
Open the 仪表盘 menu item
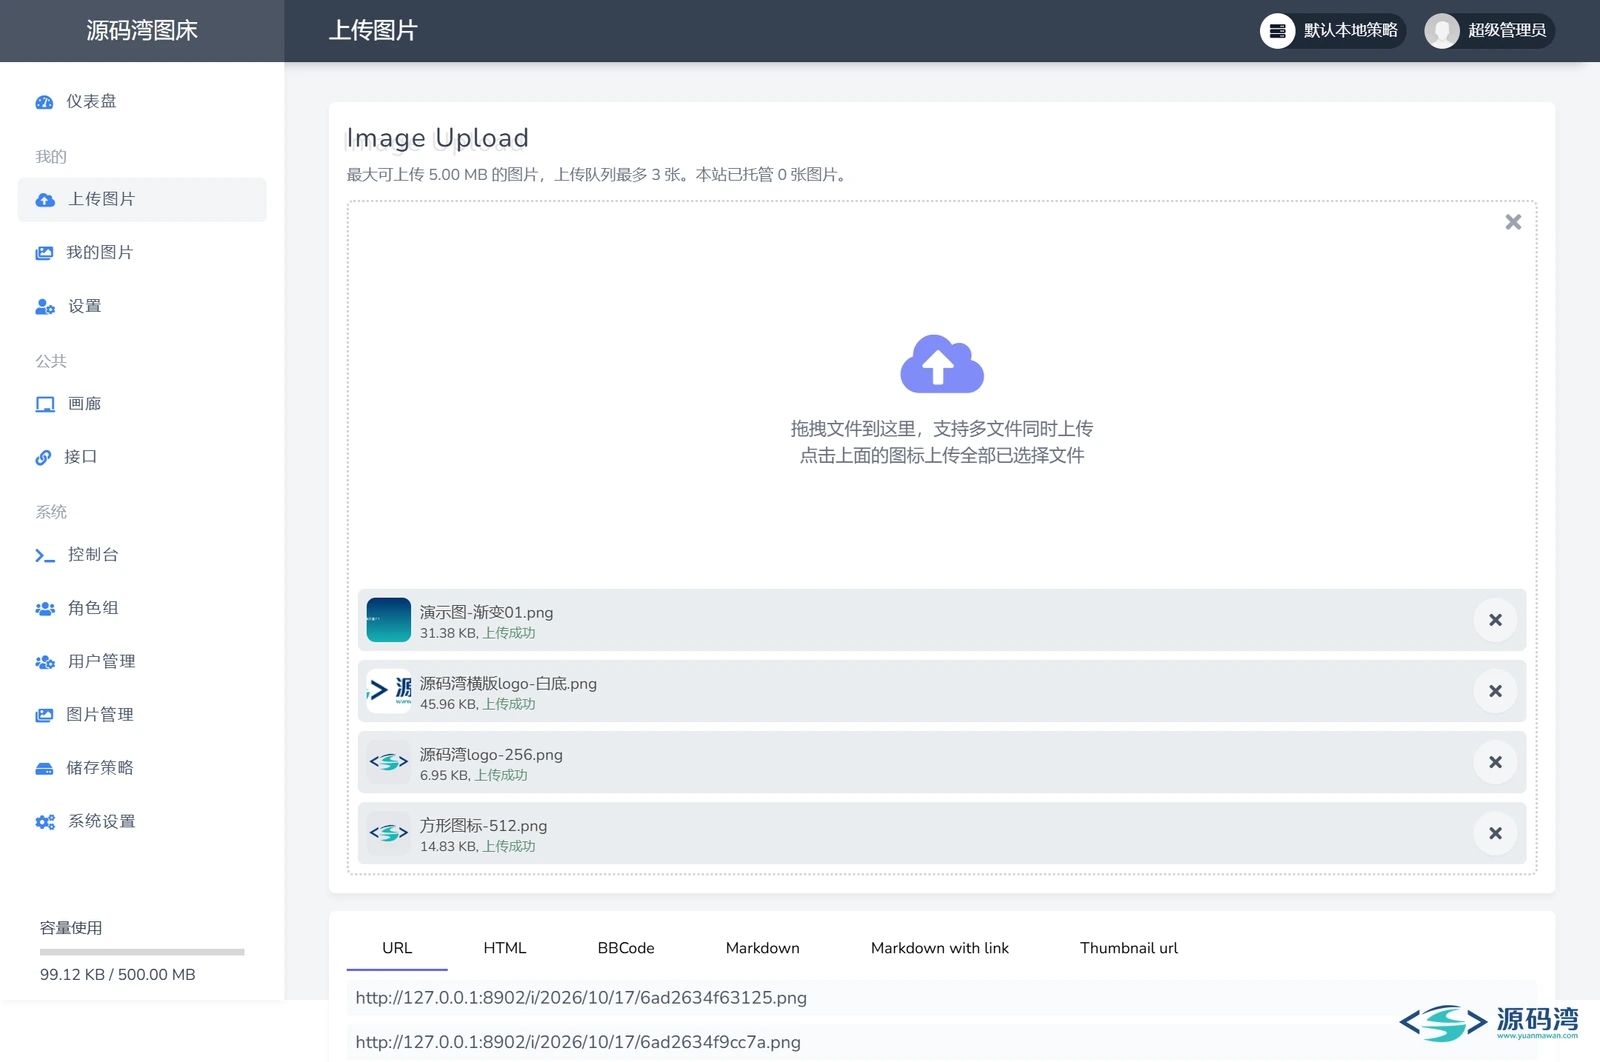click(142, 102)
